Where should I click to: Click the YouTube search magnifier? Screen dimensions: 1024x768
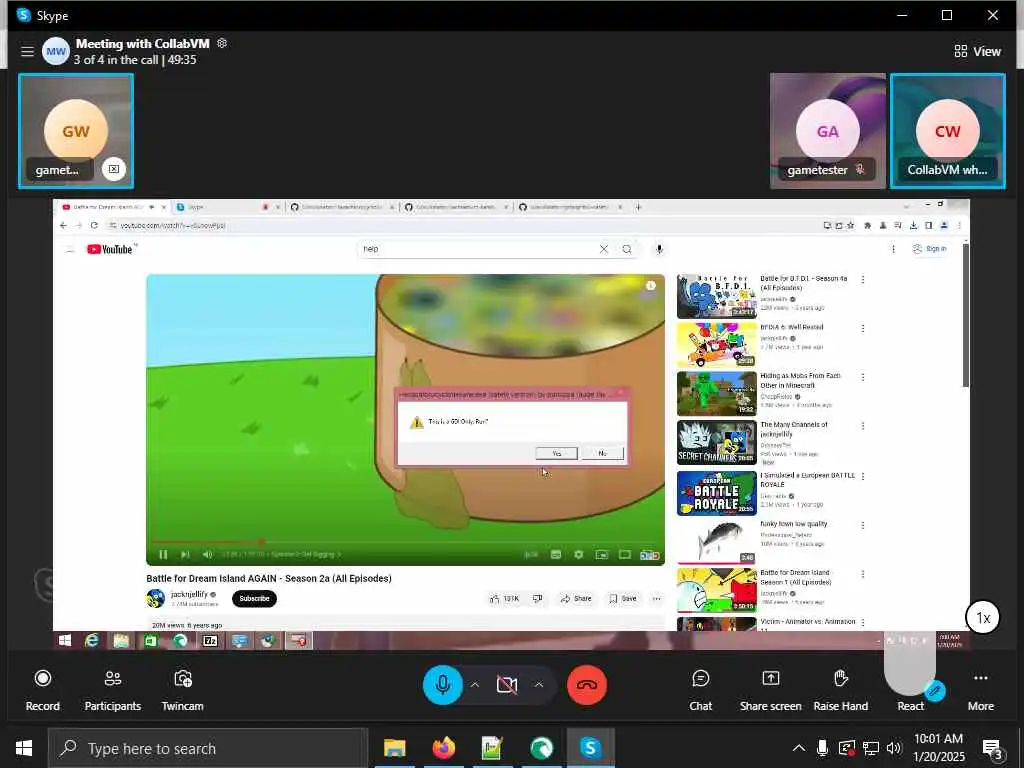[x=627, y=249]
